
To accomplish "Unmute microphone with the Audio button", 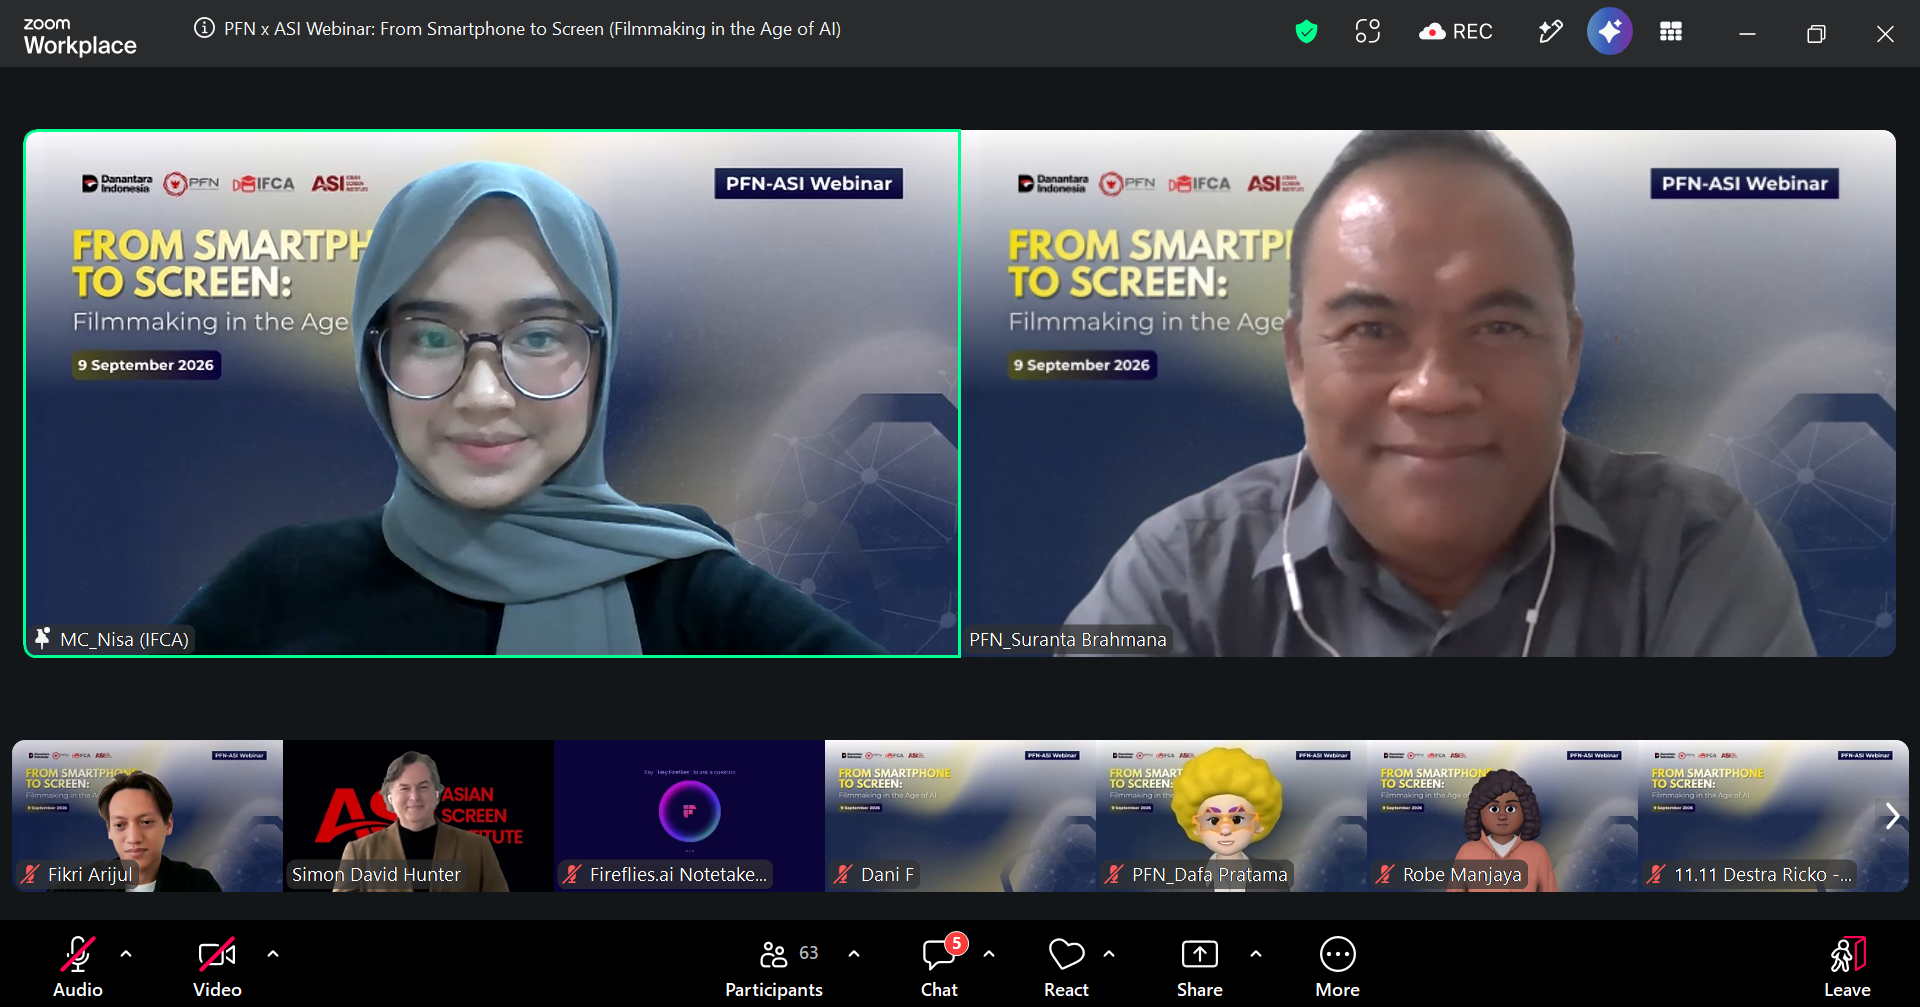I will pyautogui.click(x=78, y=967).
